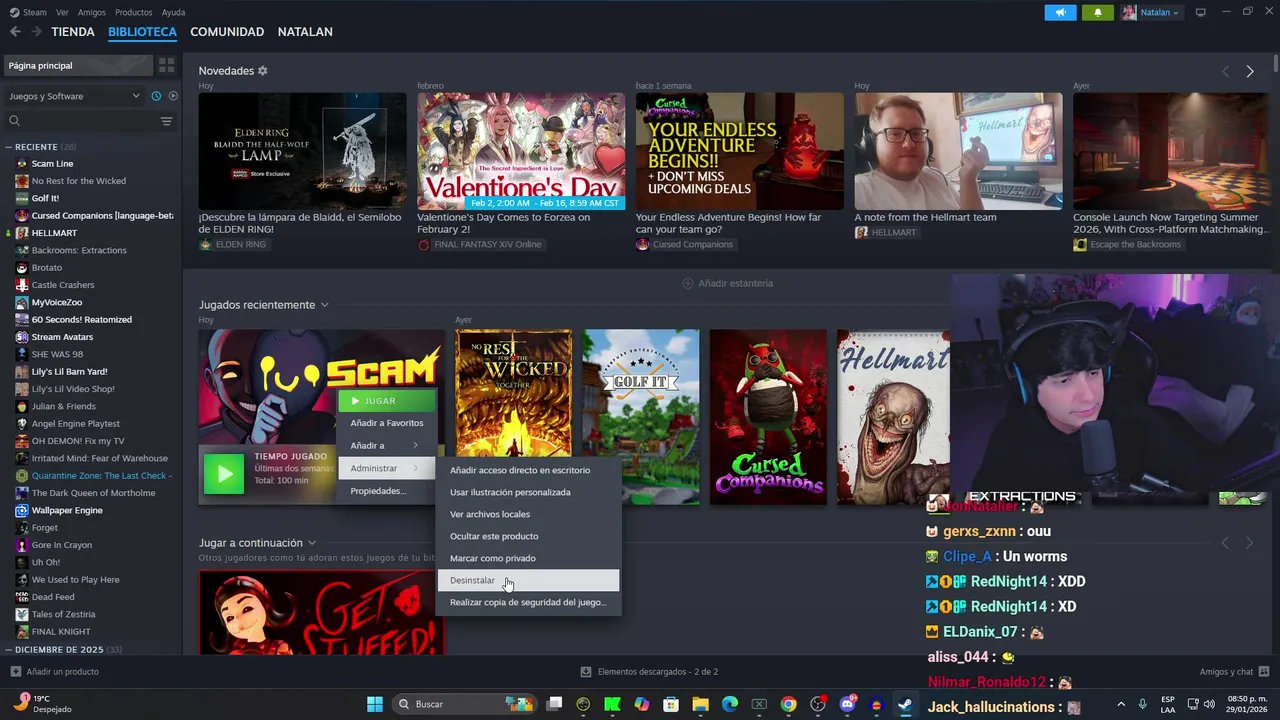Click plus icon beside Añadir un producto
This screenshot has width=1280, height=720.
pyautogui.click(x=15, y=672)
